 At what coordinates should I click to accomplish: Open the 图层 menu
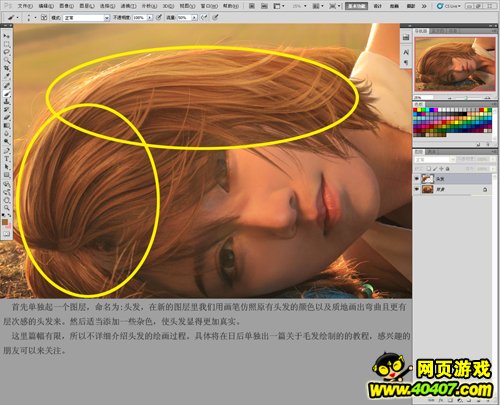[x=87, y=6]
